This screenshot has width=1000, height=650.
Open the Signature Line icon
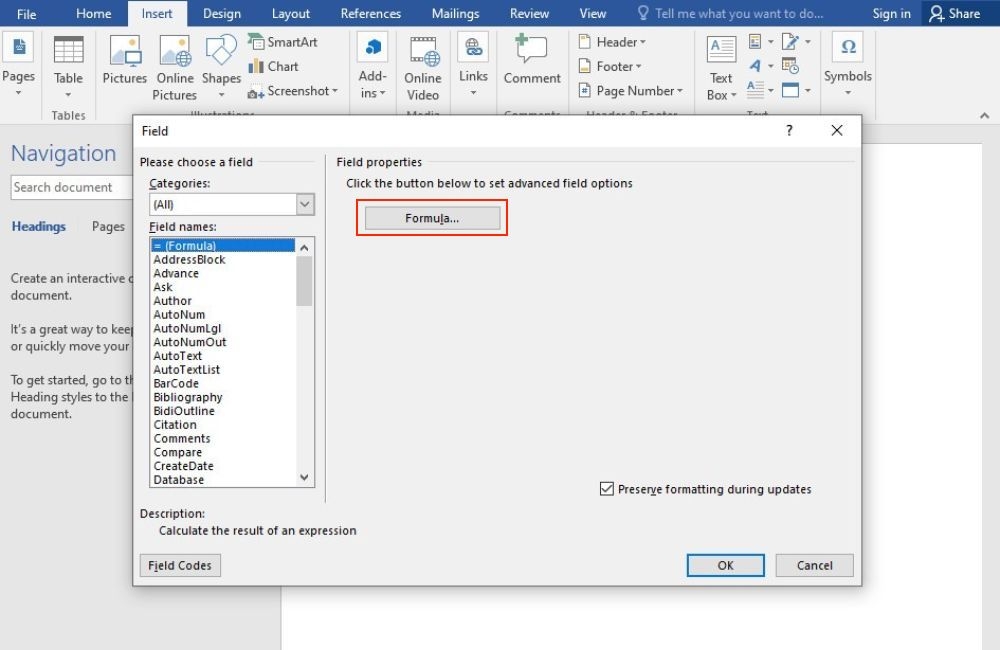click(x=790, y=42)
